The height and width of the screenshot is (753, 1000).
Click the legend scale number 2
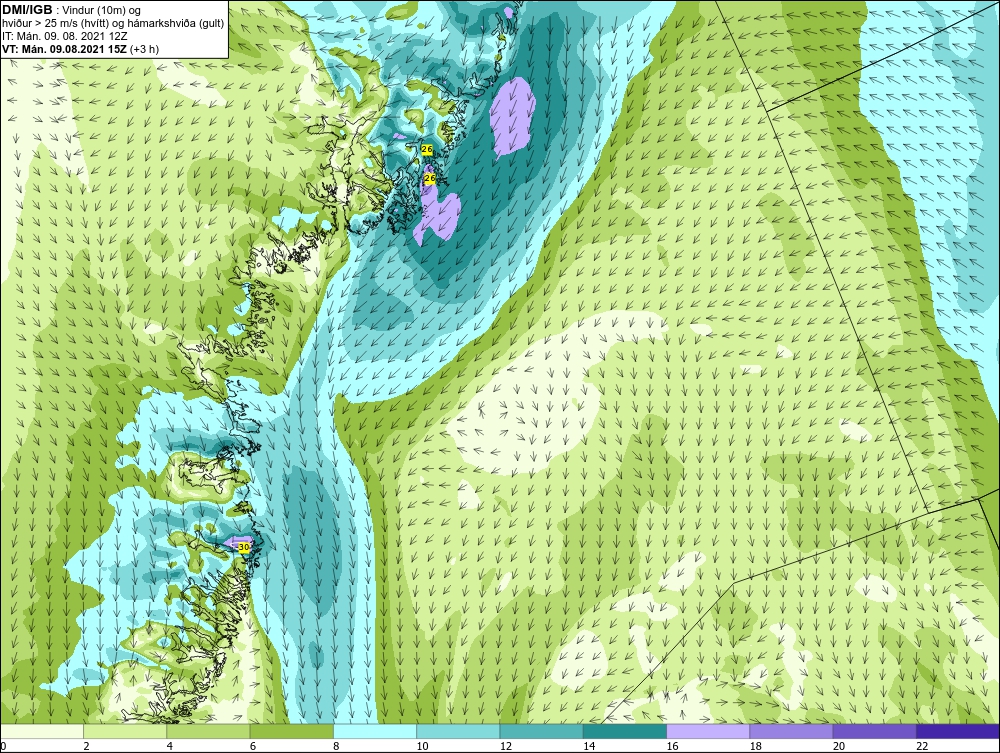point(86,746)
